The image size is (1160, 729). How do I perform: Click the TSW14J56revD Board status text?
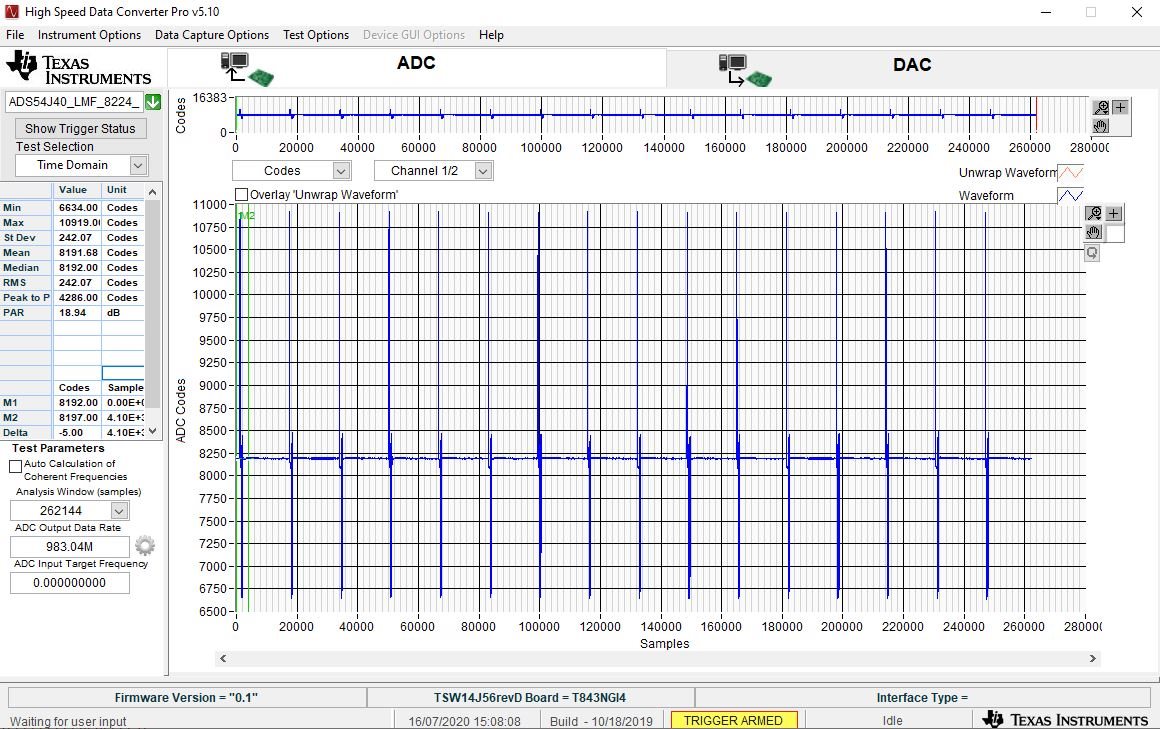coord(530,698)
